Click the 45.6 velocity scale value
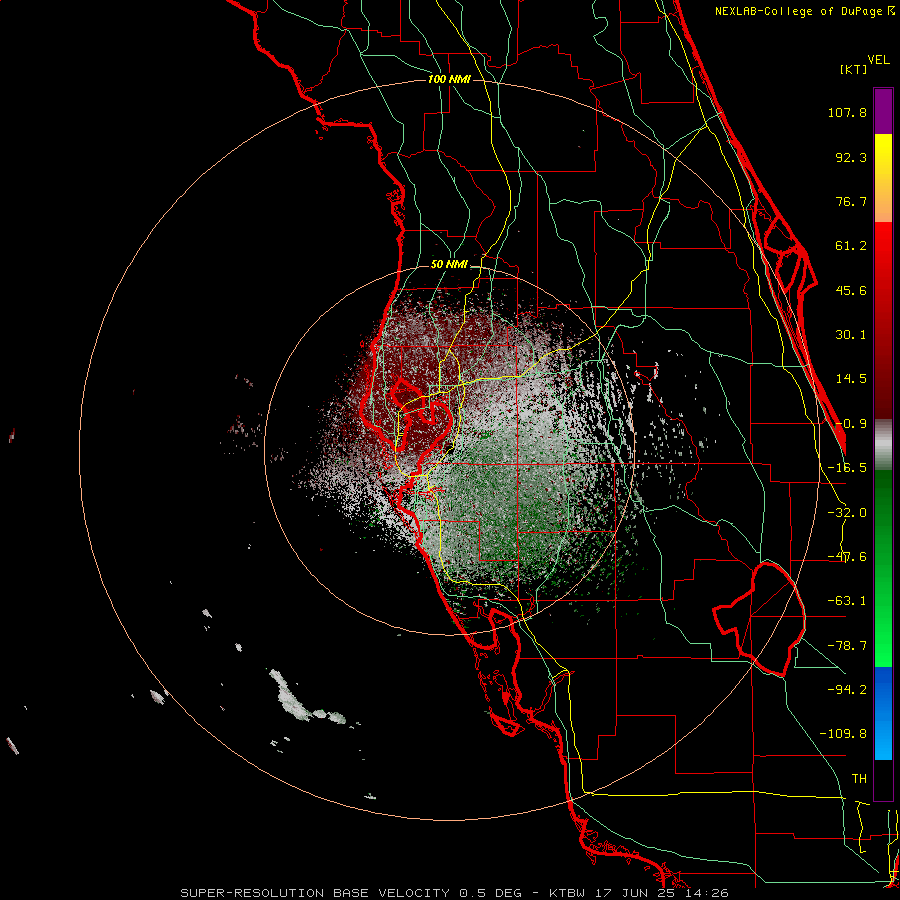Screen dimensions: 900x900 [x=851, y=290]
